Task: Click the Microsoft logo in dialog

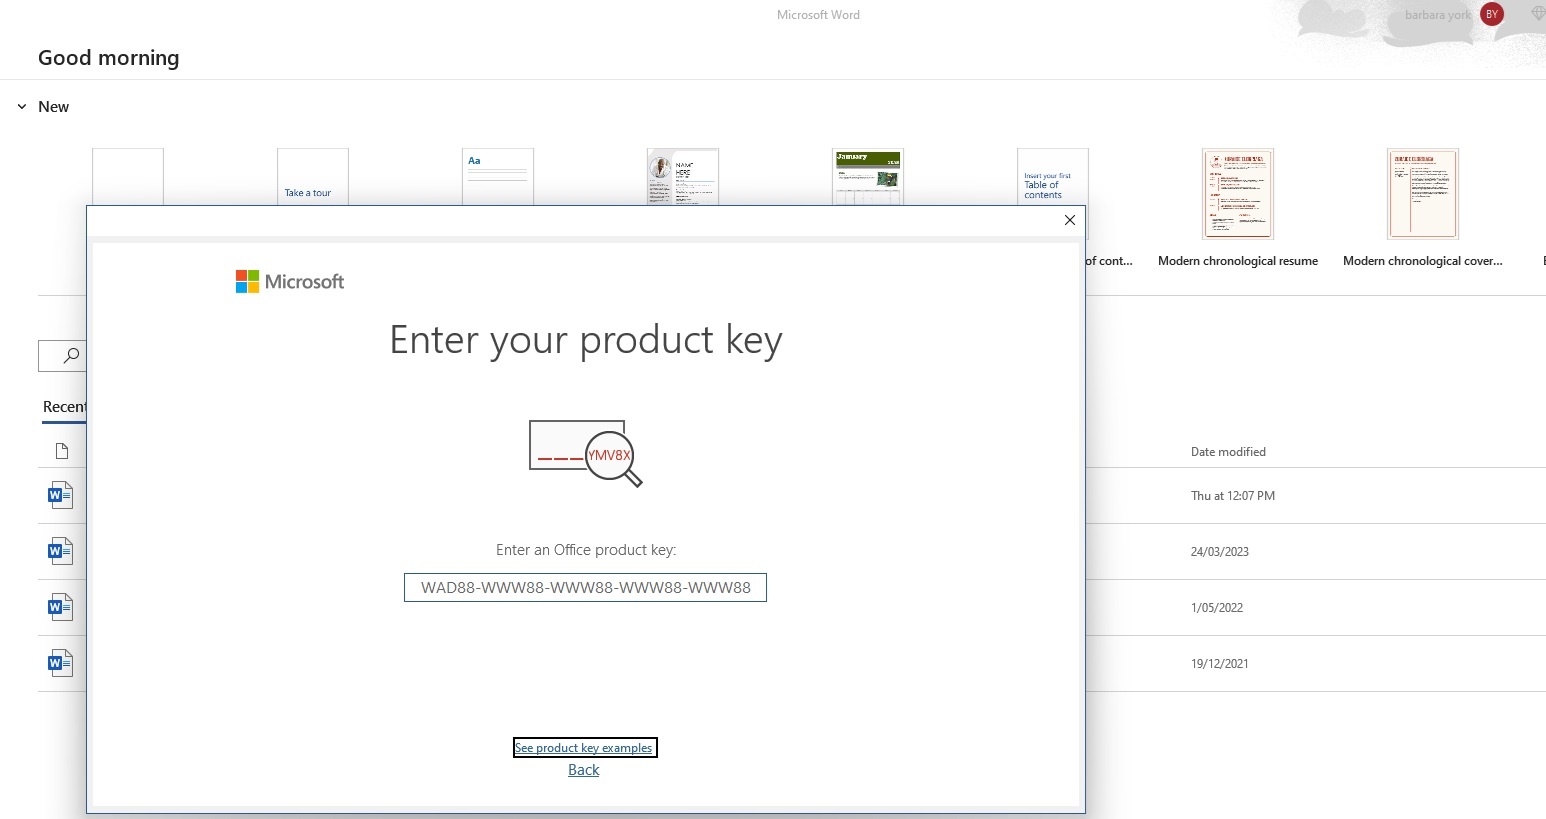Action: pos(290,282)
